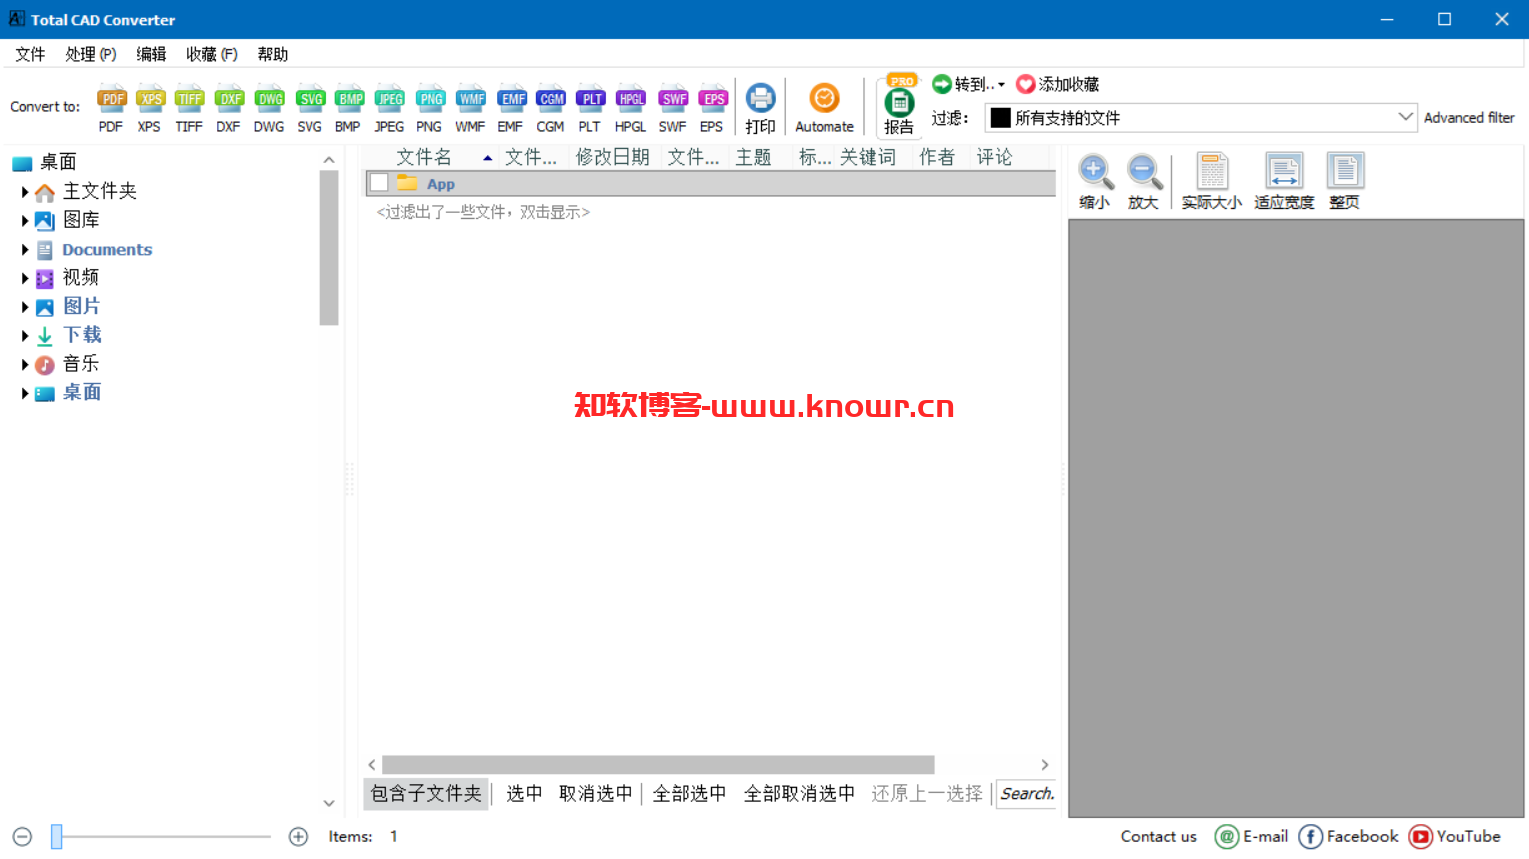Select the 桌面 root tree item

pyautogui.click(x=58, y=162)
